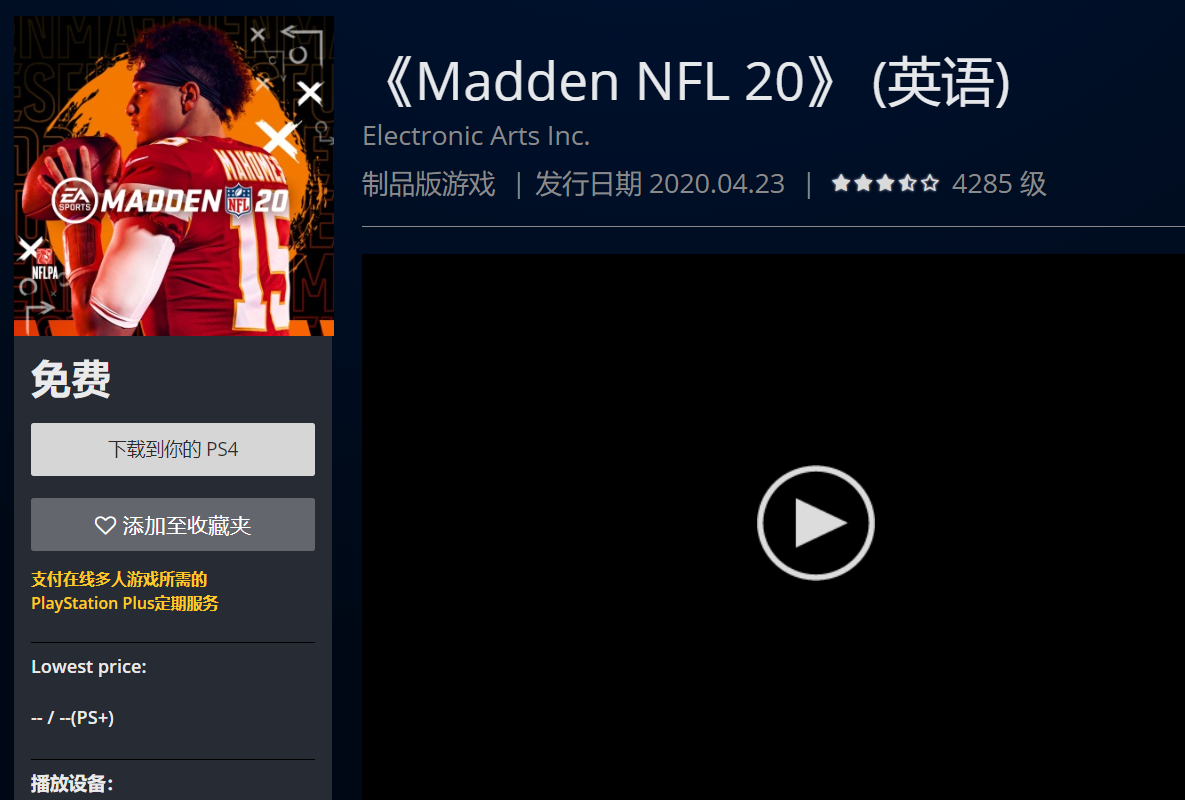The height and width of the screenshot is (800, 1185).
Task: Play the Madden NFL 20 trailer video
Action: tap(815, 523)
